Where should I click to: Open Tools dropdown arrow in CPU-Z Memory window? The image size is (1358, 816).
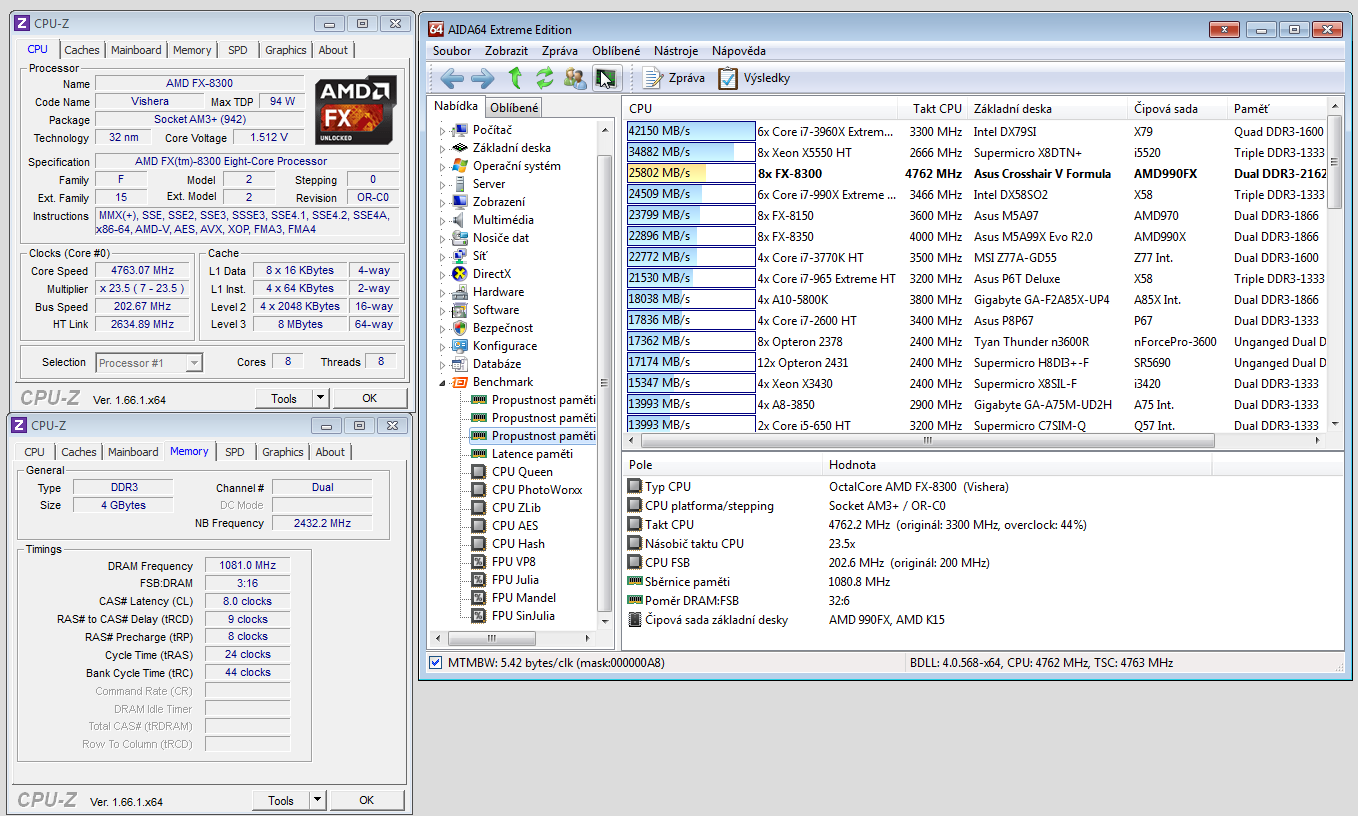317,800
